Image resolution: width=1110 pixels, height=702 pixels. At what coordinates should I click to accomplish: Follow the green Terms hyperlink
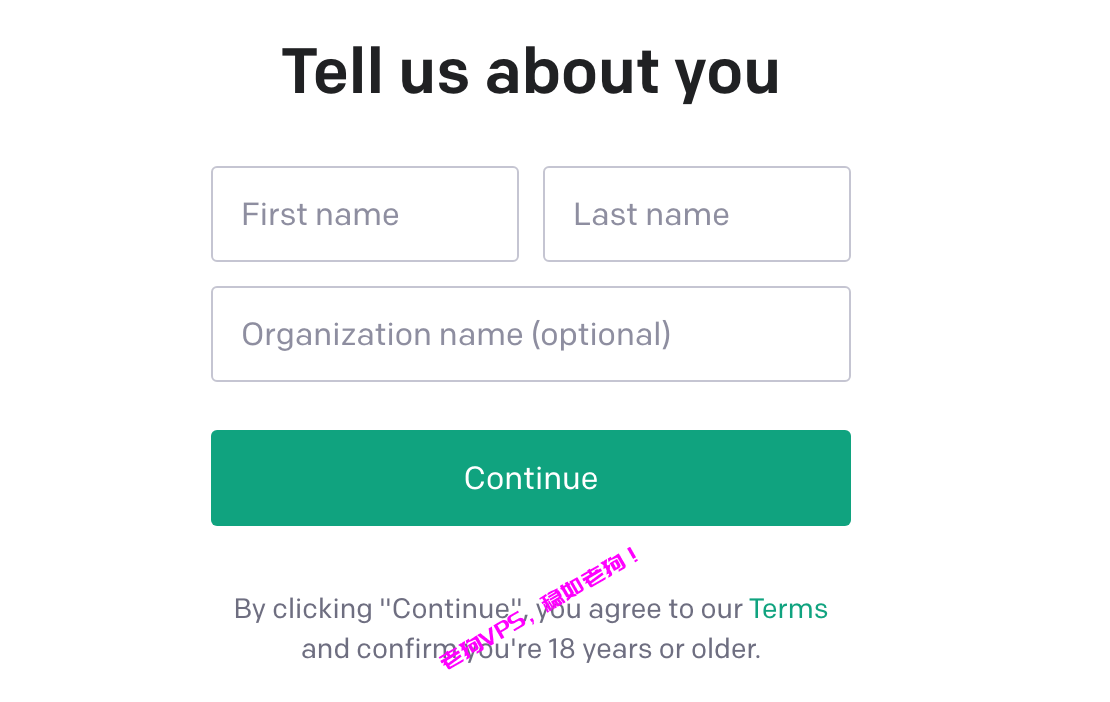pyautogui.click(x=788, y=609)
